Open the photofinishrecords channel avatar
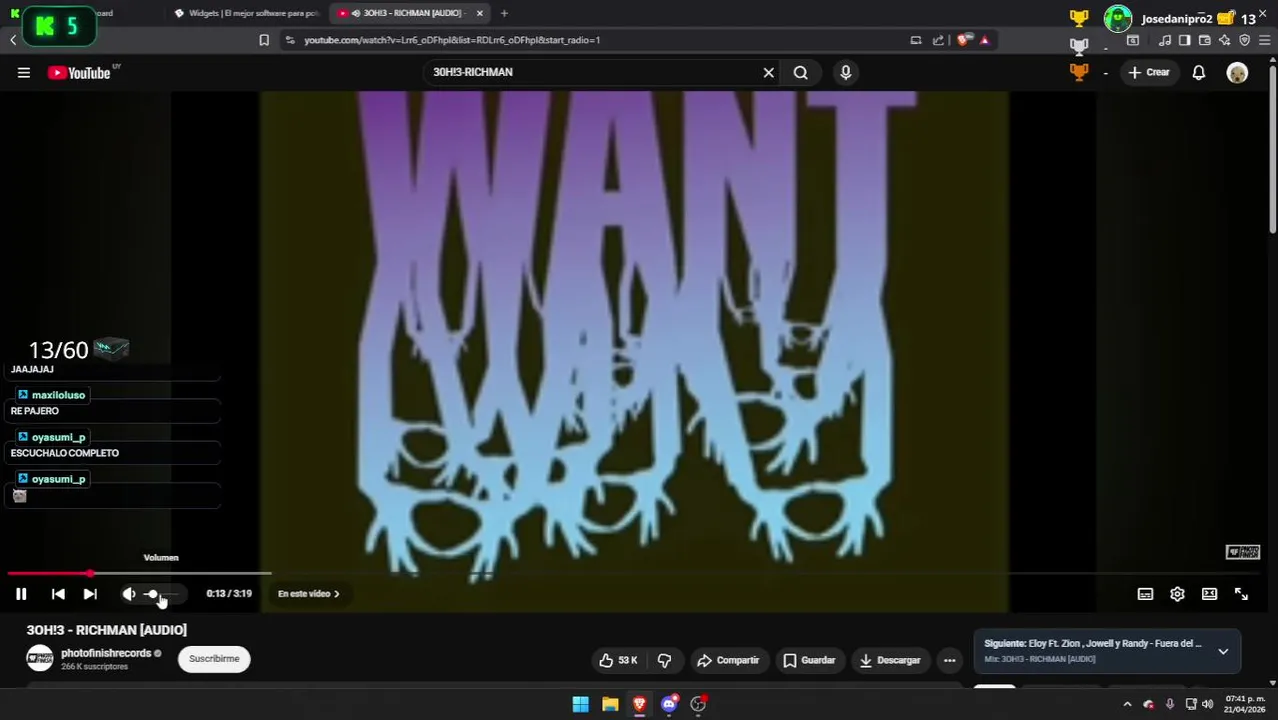This screenshot has width=1278, height=720. [40, 658]
